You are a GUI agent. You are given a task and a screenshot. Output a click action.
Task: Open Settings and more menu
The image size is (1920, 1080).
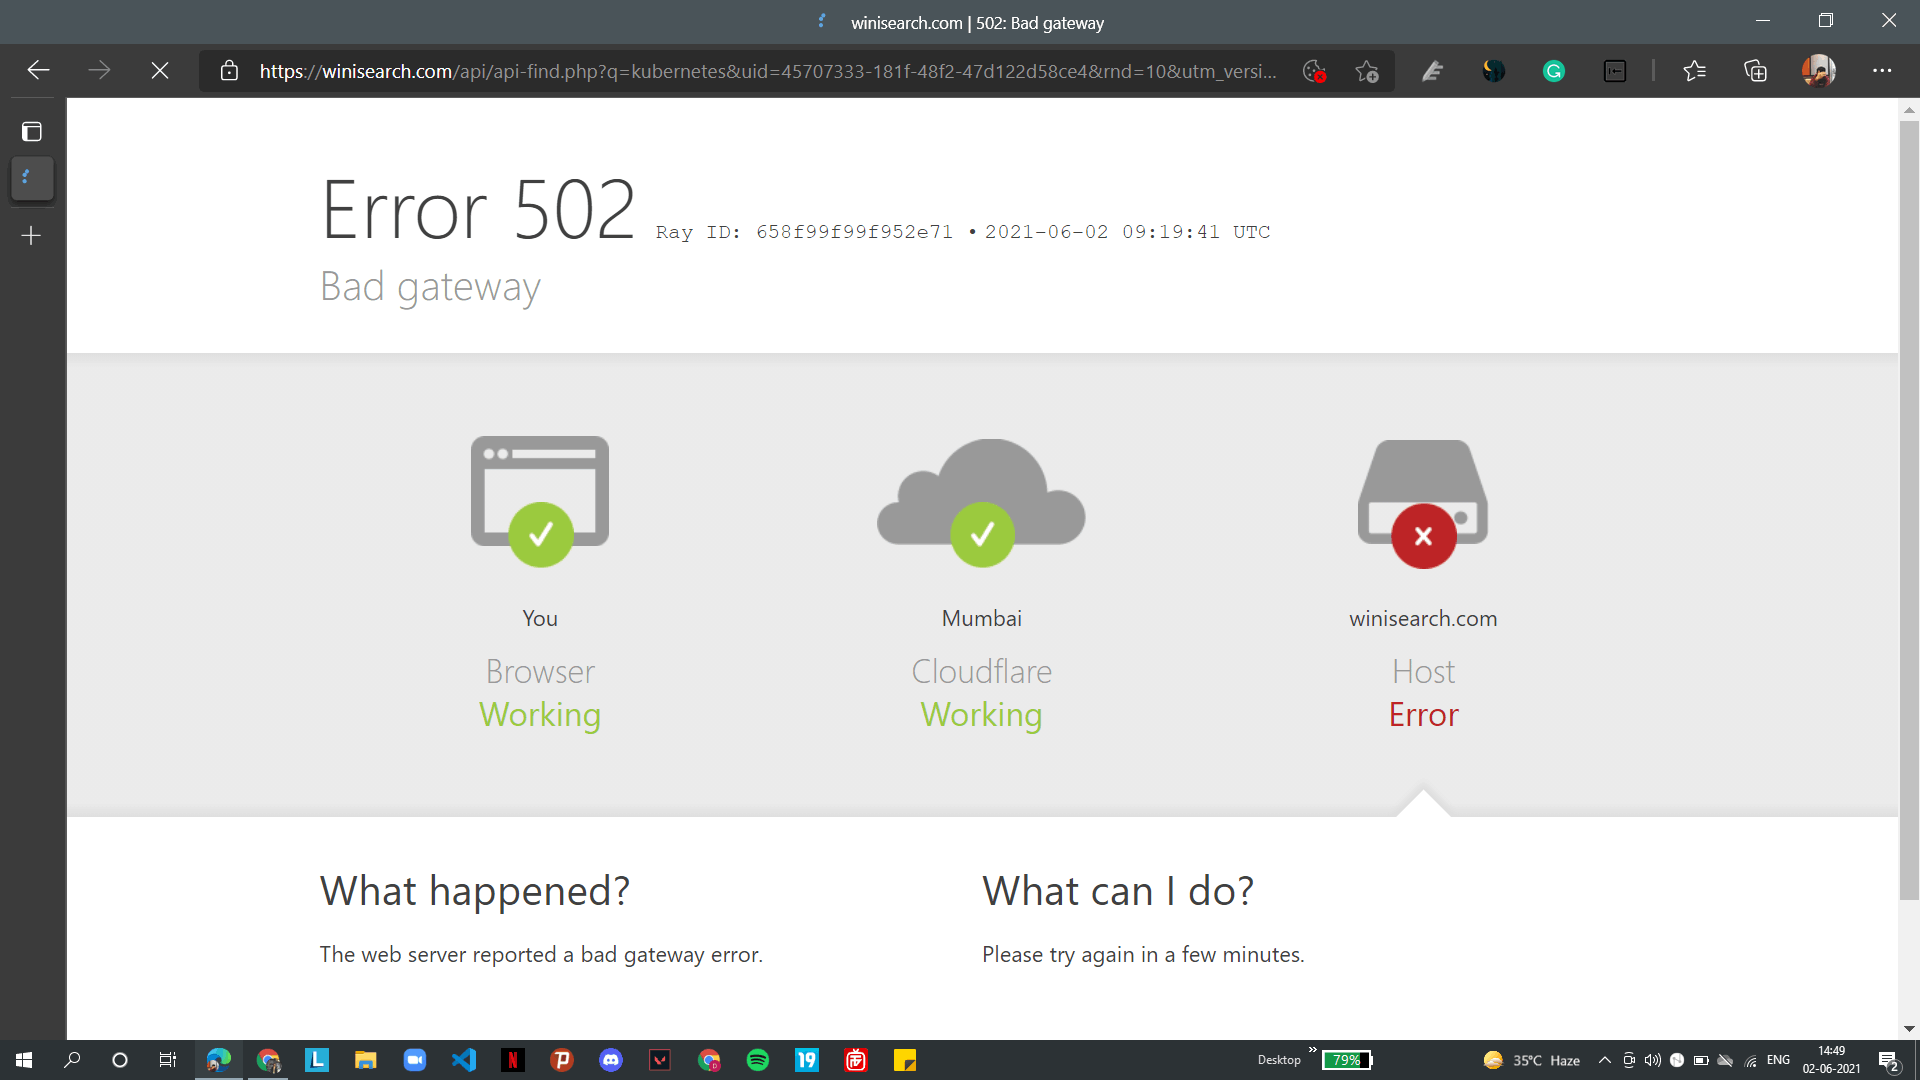click(1882, 71)
